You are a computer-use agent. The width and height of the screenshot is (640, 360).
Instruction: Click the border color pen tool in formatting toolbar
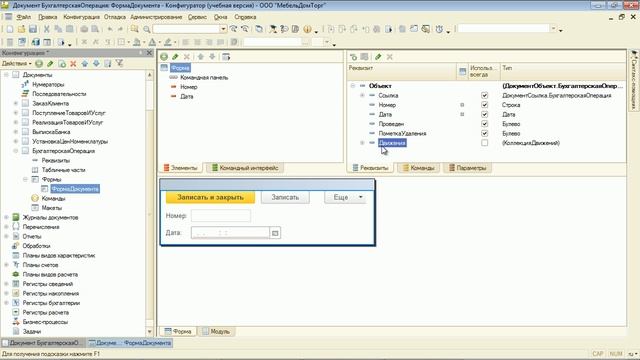tap(168, 42)
